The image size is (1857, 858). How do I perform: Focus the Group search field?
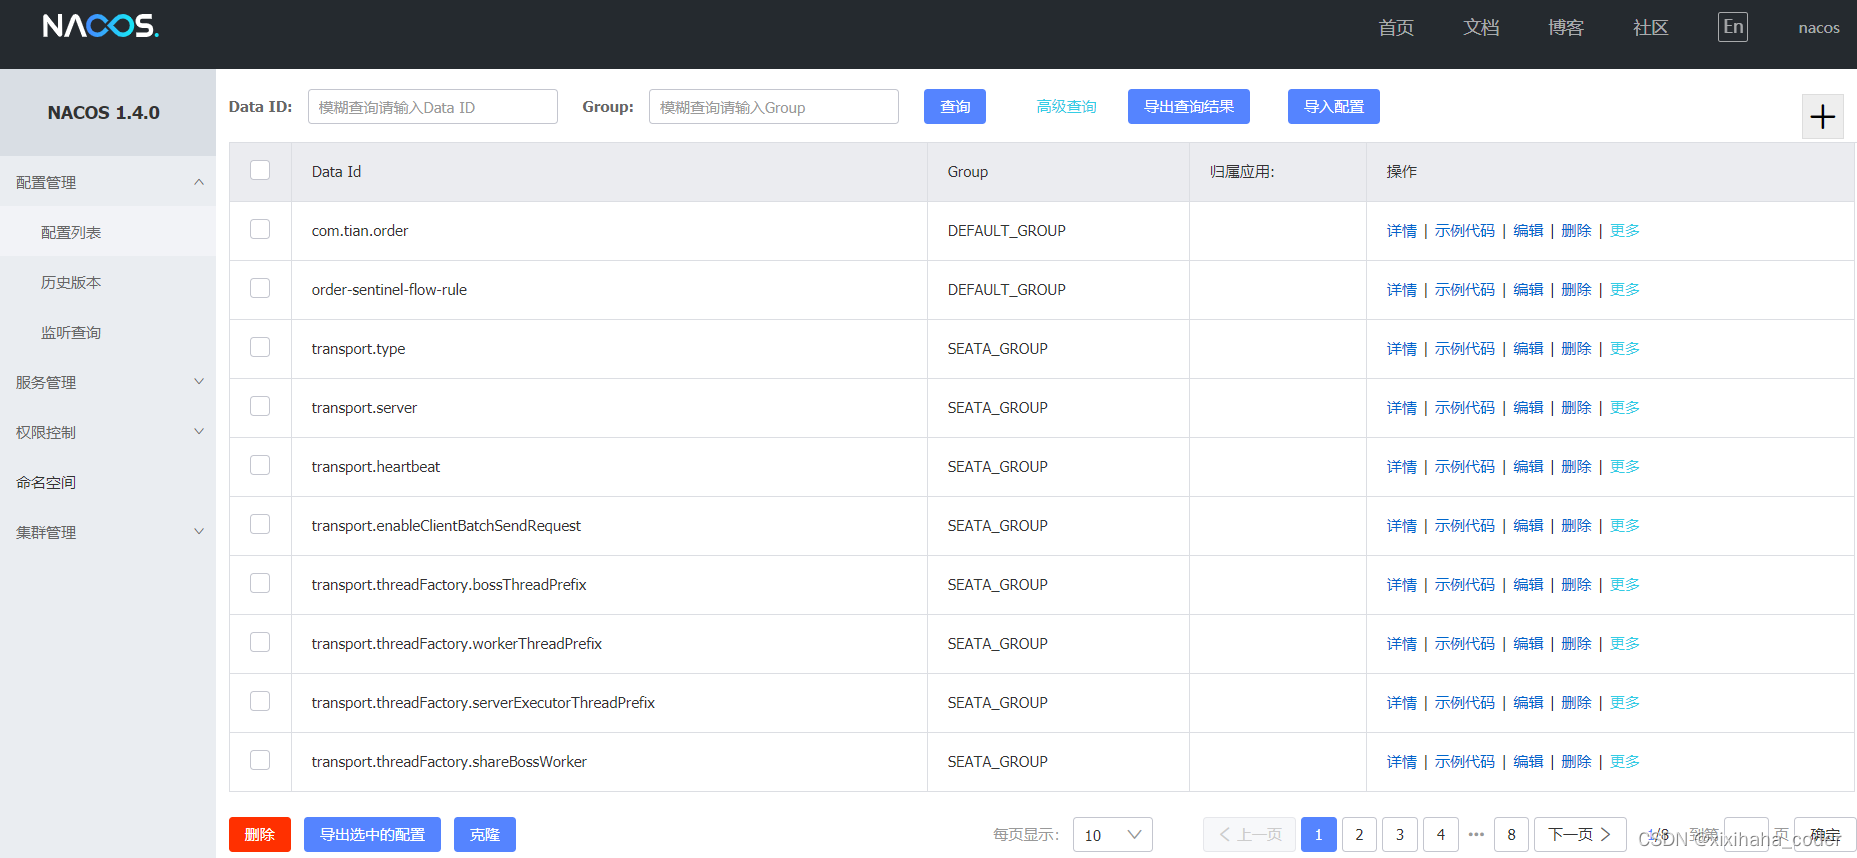(x=774, y=107)
